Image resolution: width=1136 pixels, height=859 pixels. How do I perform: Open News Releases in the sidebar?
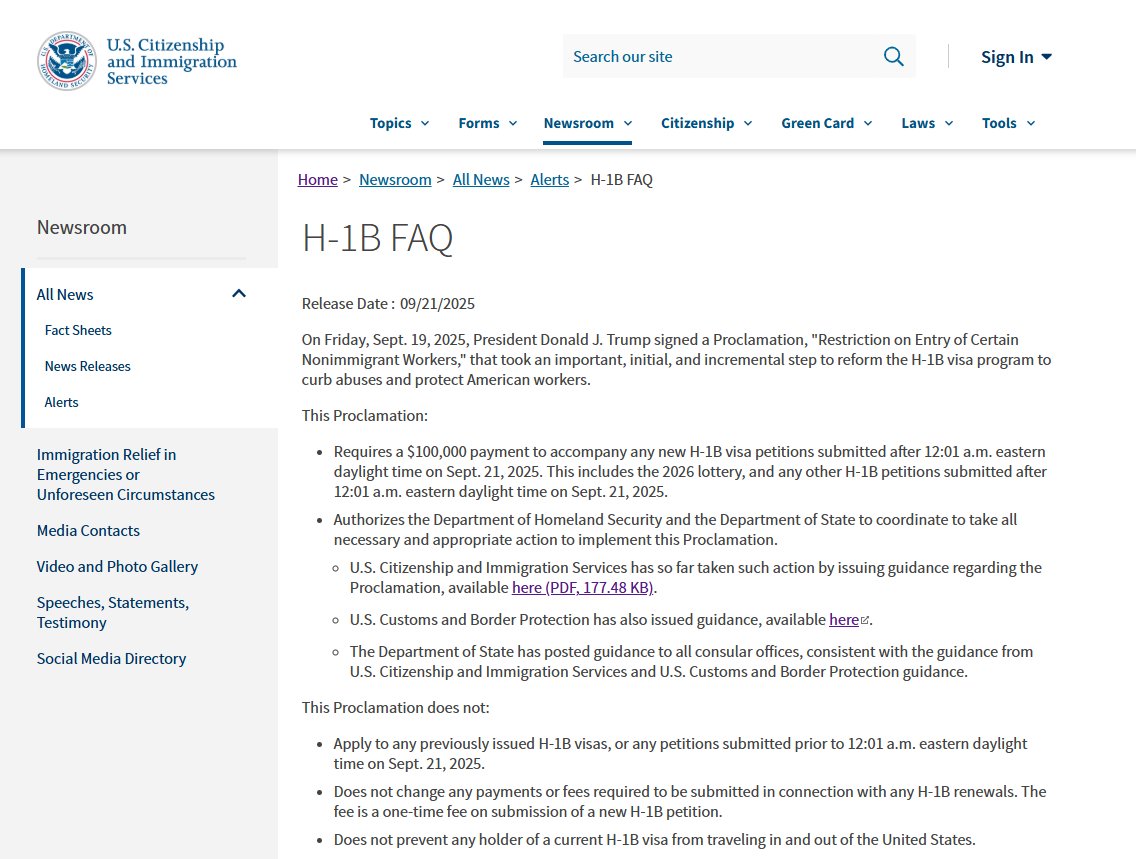[x=88, y=366]
